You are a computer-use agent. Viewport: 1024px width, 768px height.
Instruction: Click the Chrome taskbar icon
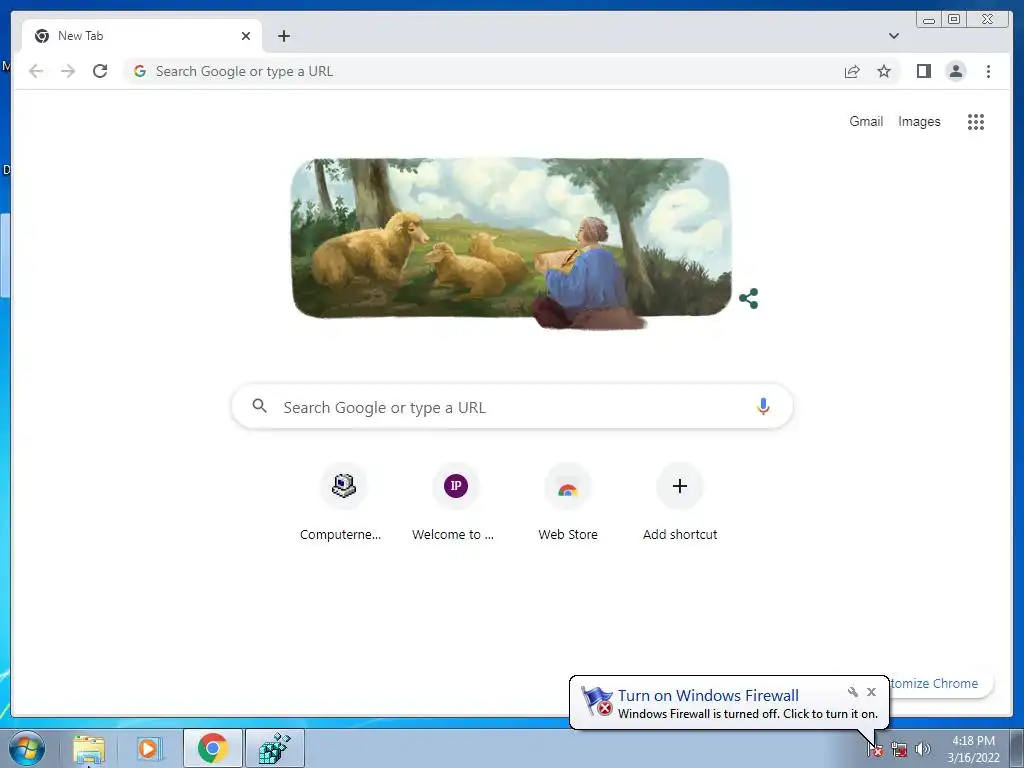tap(213, 748)
